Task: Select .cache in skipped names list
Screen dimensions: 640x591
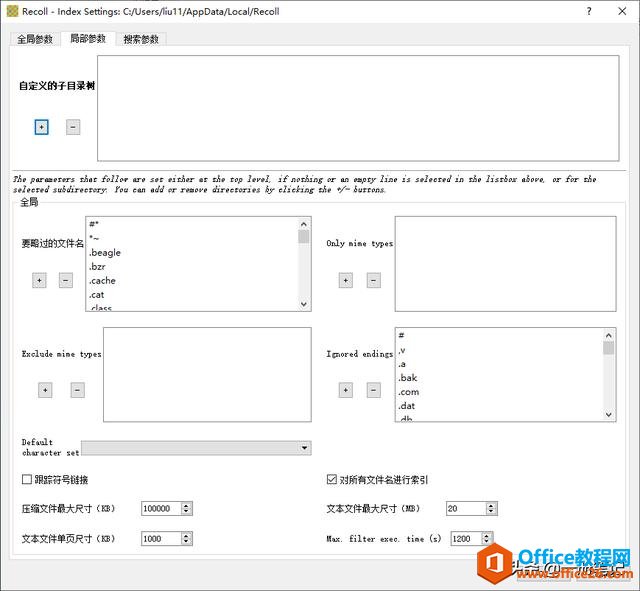Action: pyautogui.click(x=193, y=281)
